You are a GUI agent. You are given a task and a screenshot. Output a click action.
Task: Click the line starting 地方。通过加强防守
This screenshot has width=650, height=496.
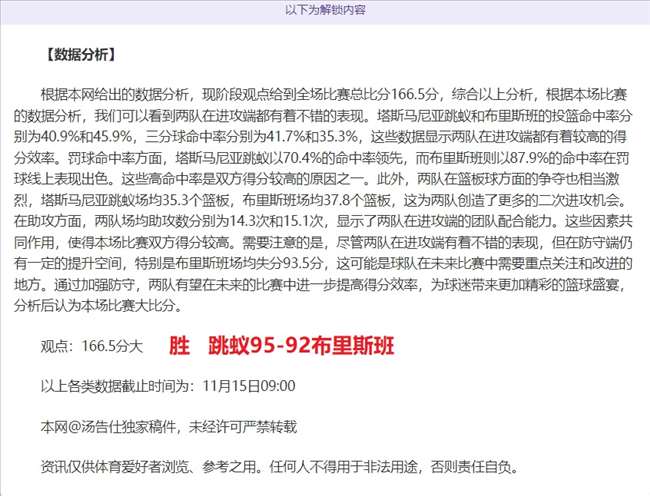319,284
